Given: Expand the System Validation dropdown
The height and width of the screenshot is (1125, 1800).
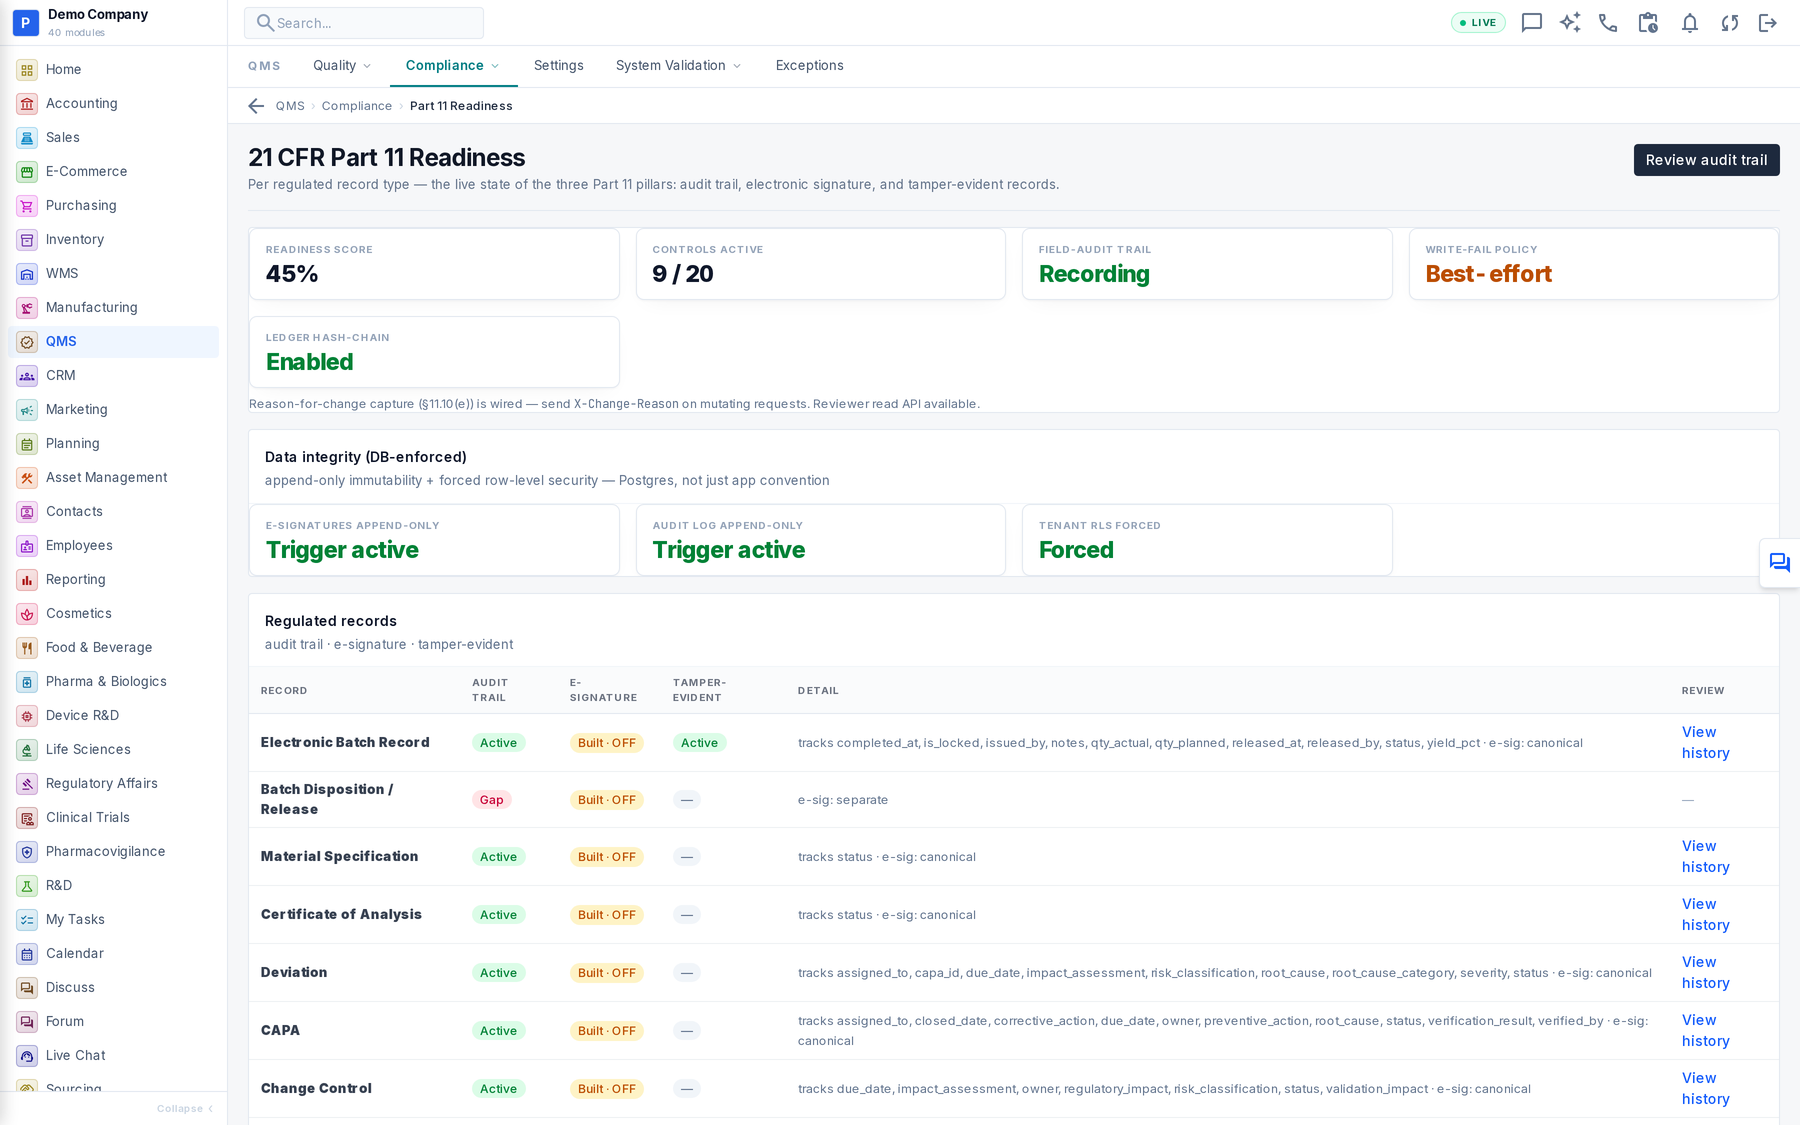Looking at the screenshot, I should click(679, 66).
